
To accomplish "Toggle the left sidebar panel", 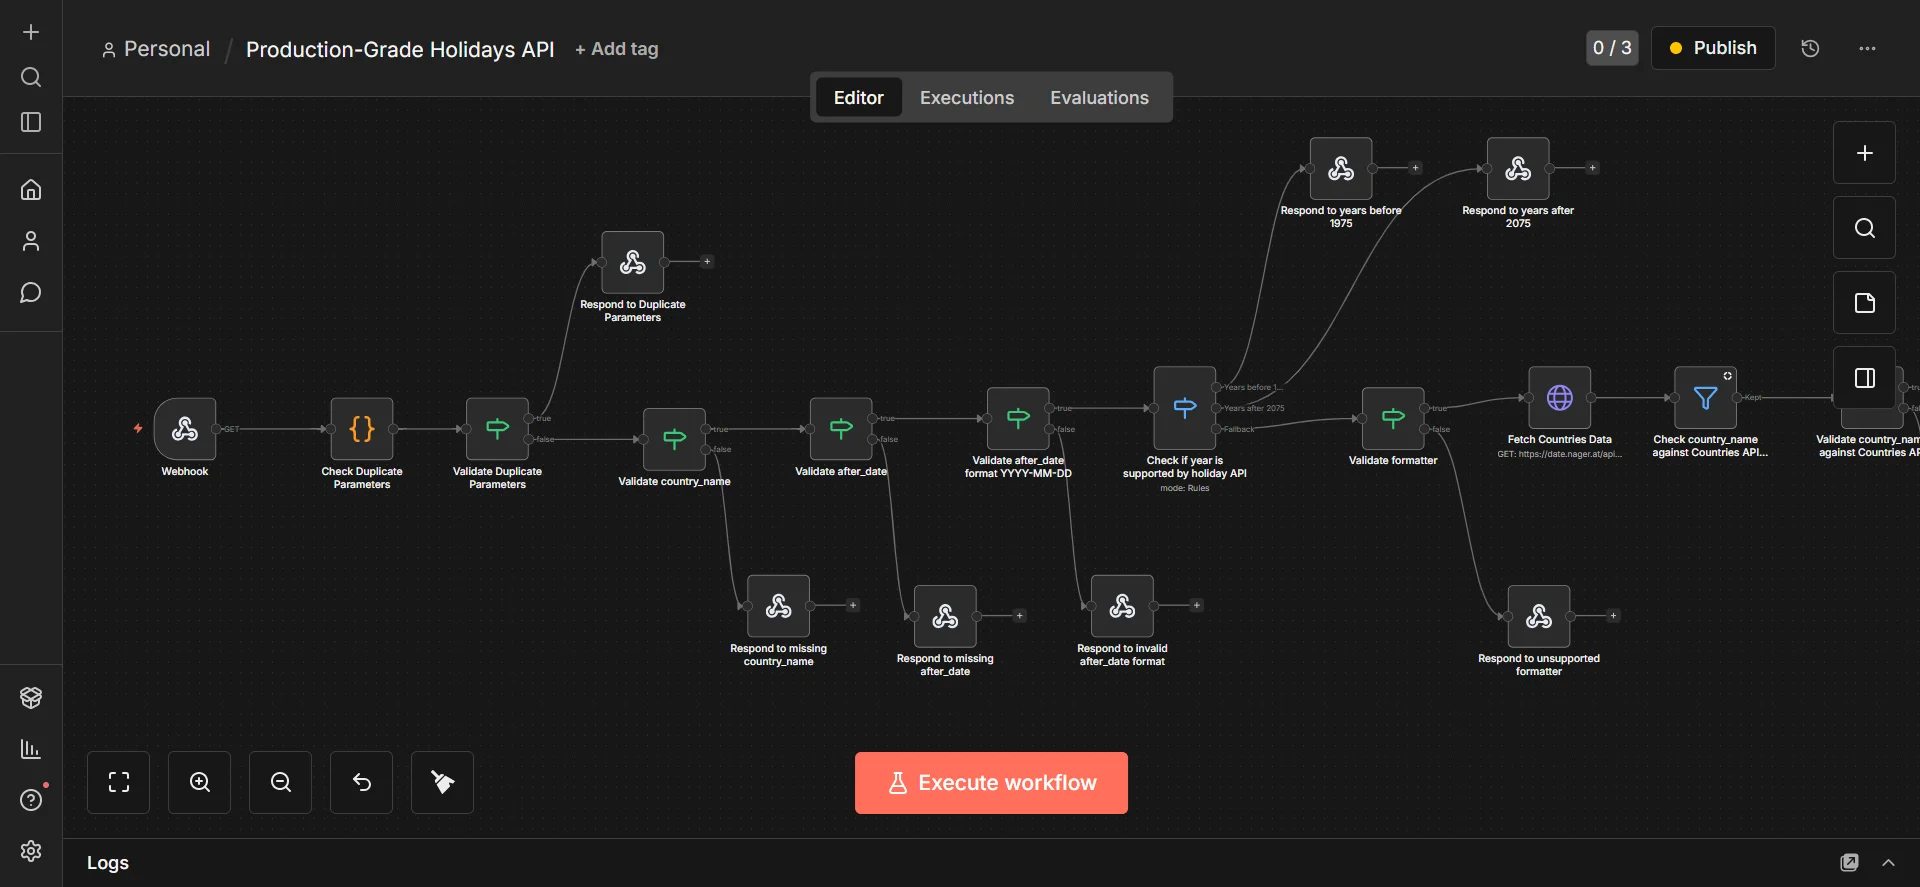I will click(31, 122).
